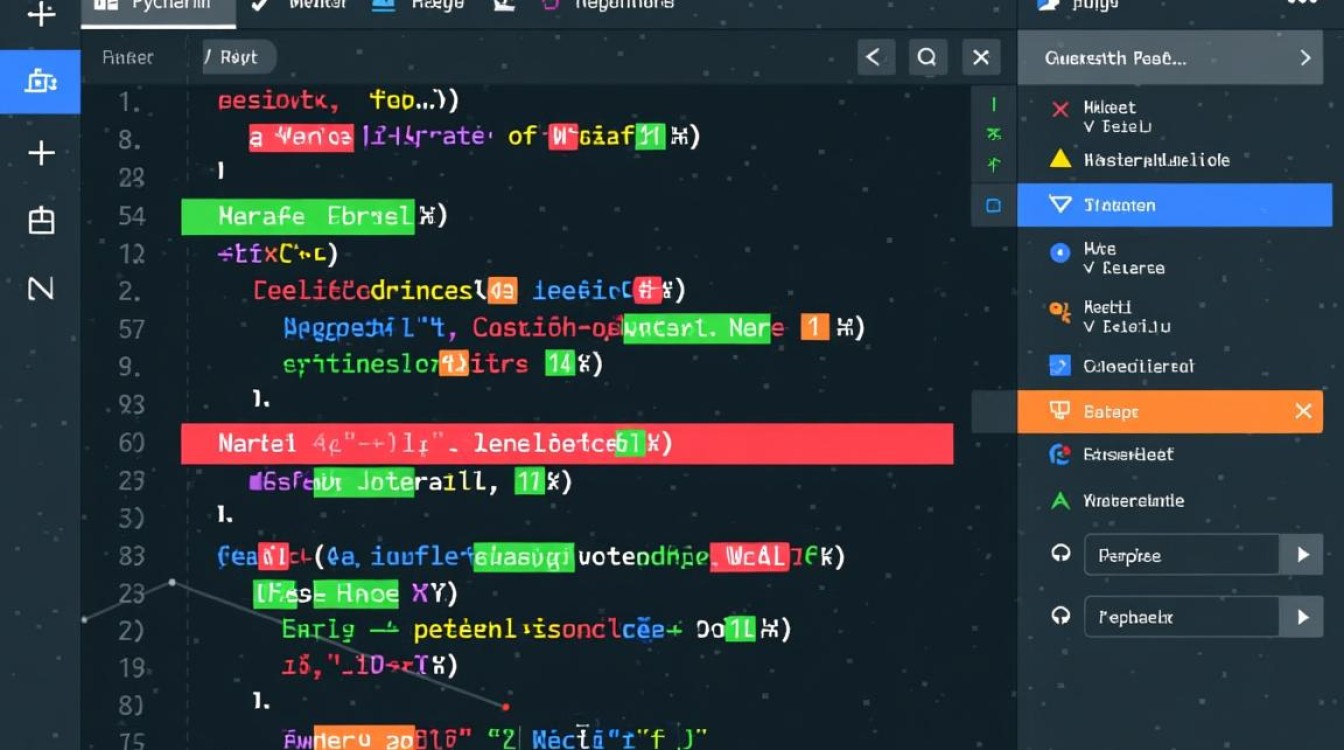
Task: Click the white inverted triangle in the blue row
Action: tap(1060, 204)
